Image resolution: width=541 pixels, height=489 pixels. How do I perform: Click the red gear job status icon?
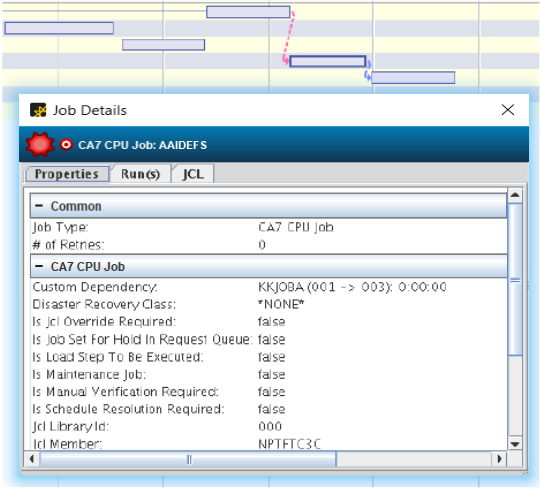tap(40, 144)
